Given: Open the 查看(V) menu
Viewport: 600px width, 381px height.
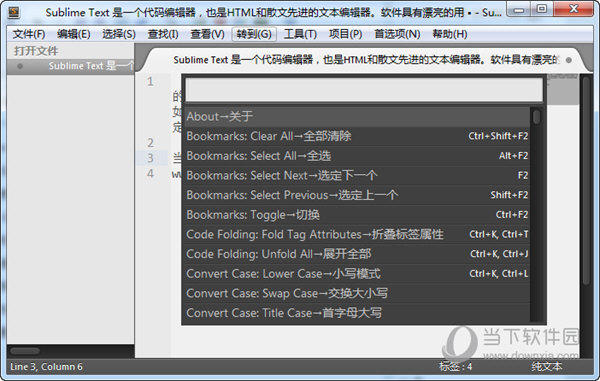Looking at the screenshot, I should (x=207, y=34).
